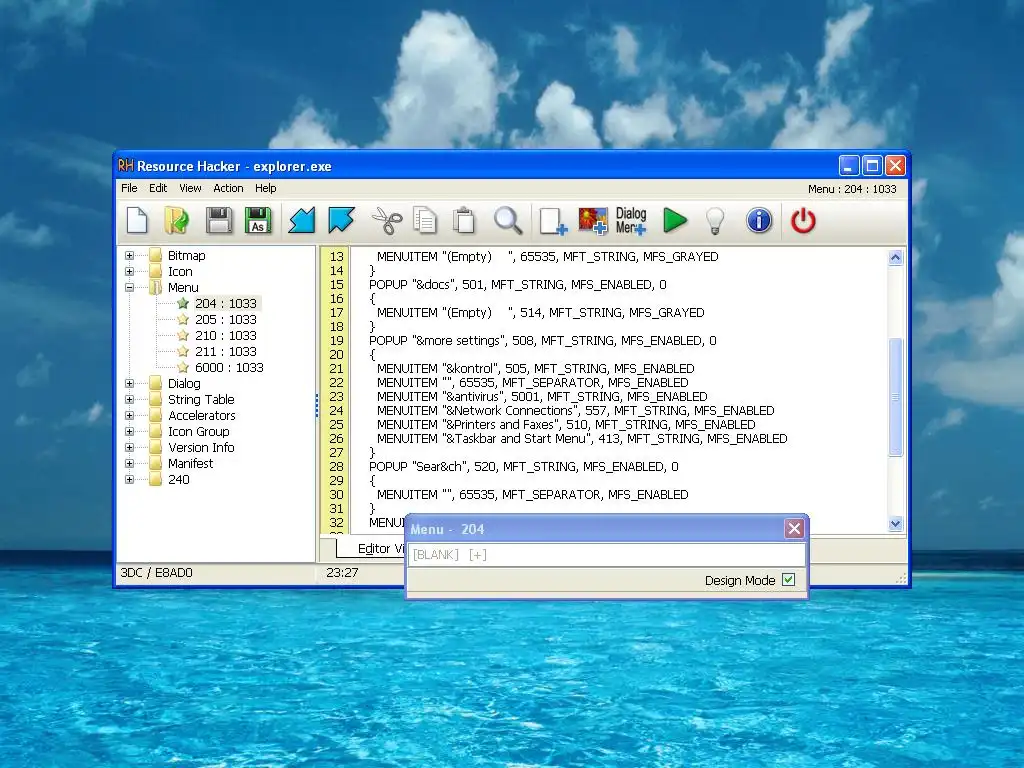Click the Resource Hacker title bar logo
The width and height of the screenshot is (1024, 768).
(x=125, y=166)
